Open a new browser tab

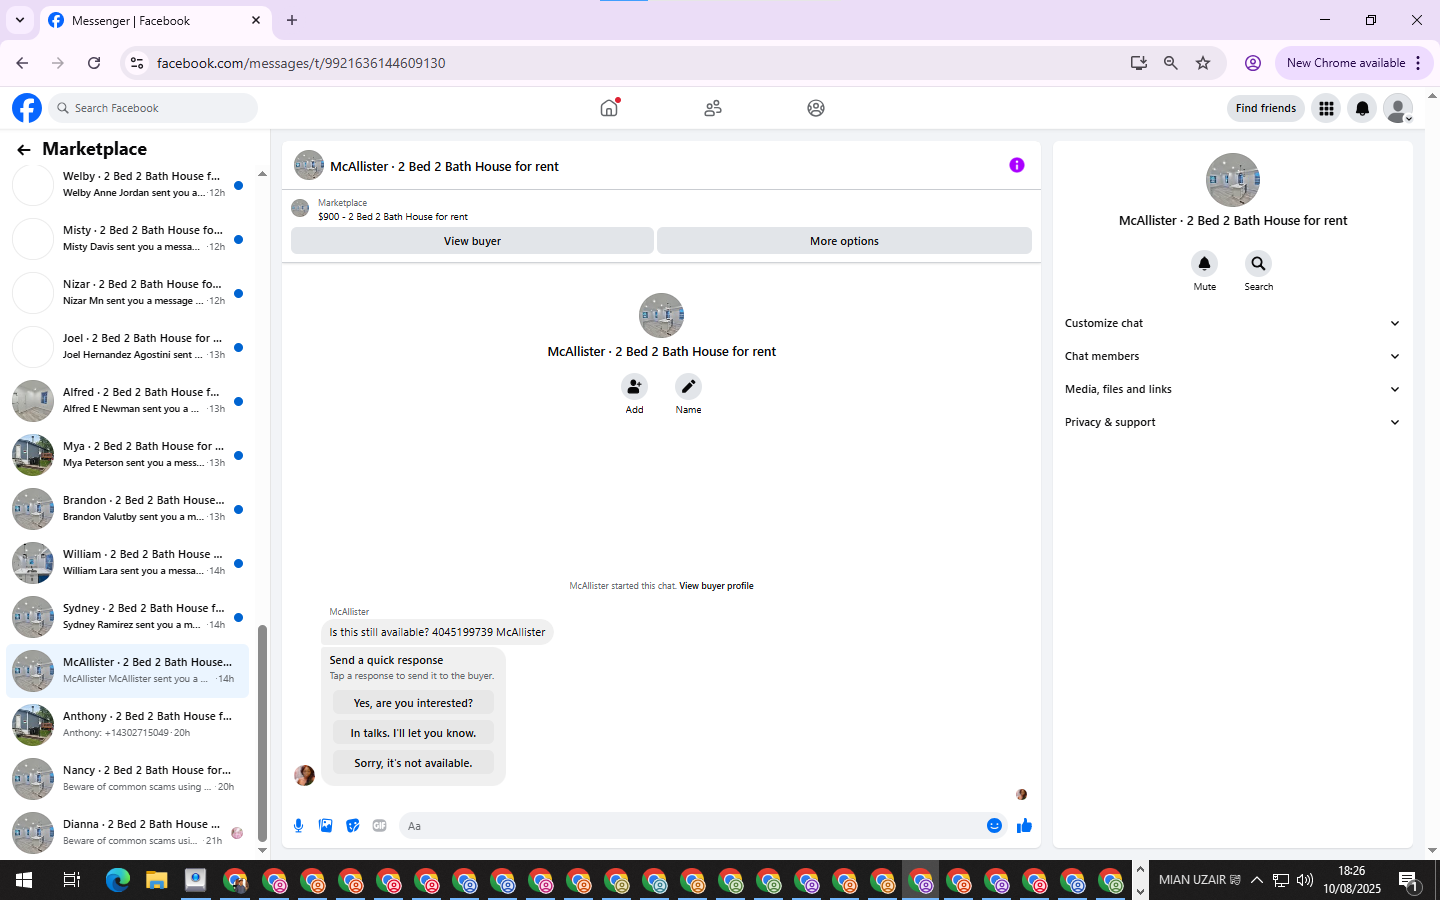(292, 20)
